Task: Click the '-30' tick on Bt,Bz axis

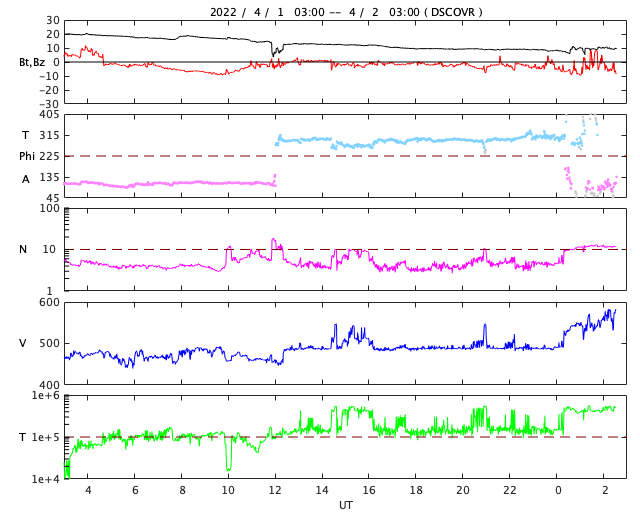Action: 49,104
